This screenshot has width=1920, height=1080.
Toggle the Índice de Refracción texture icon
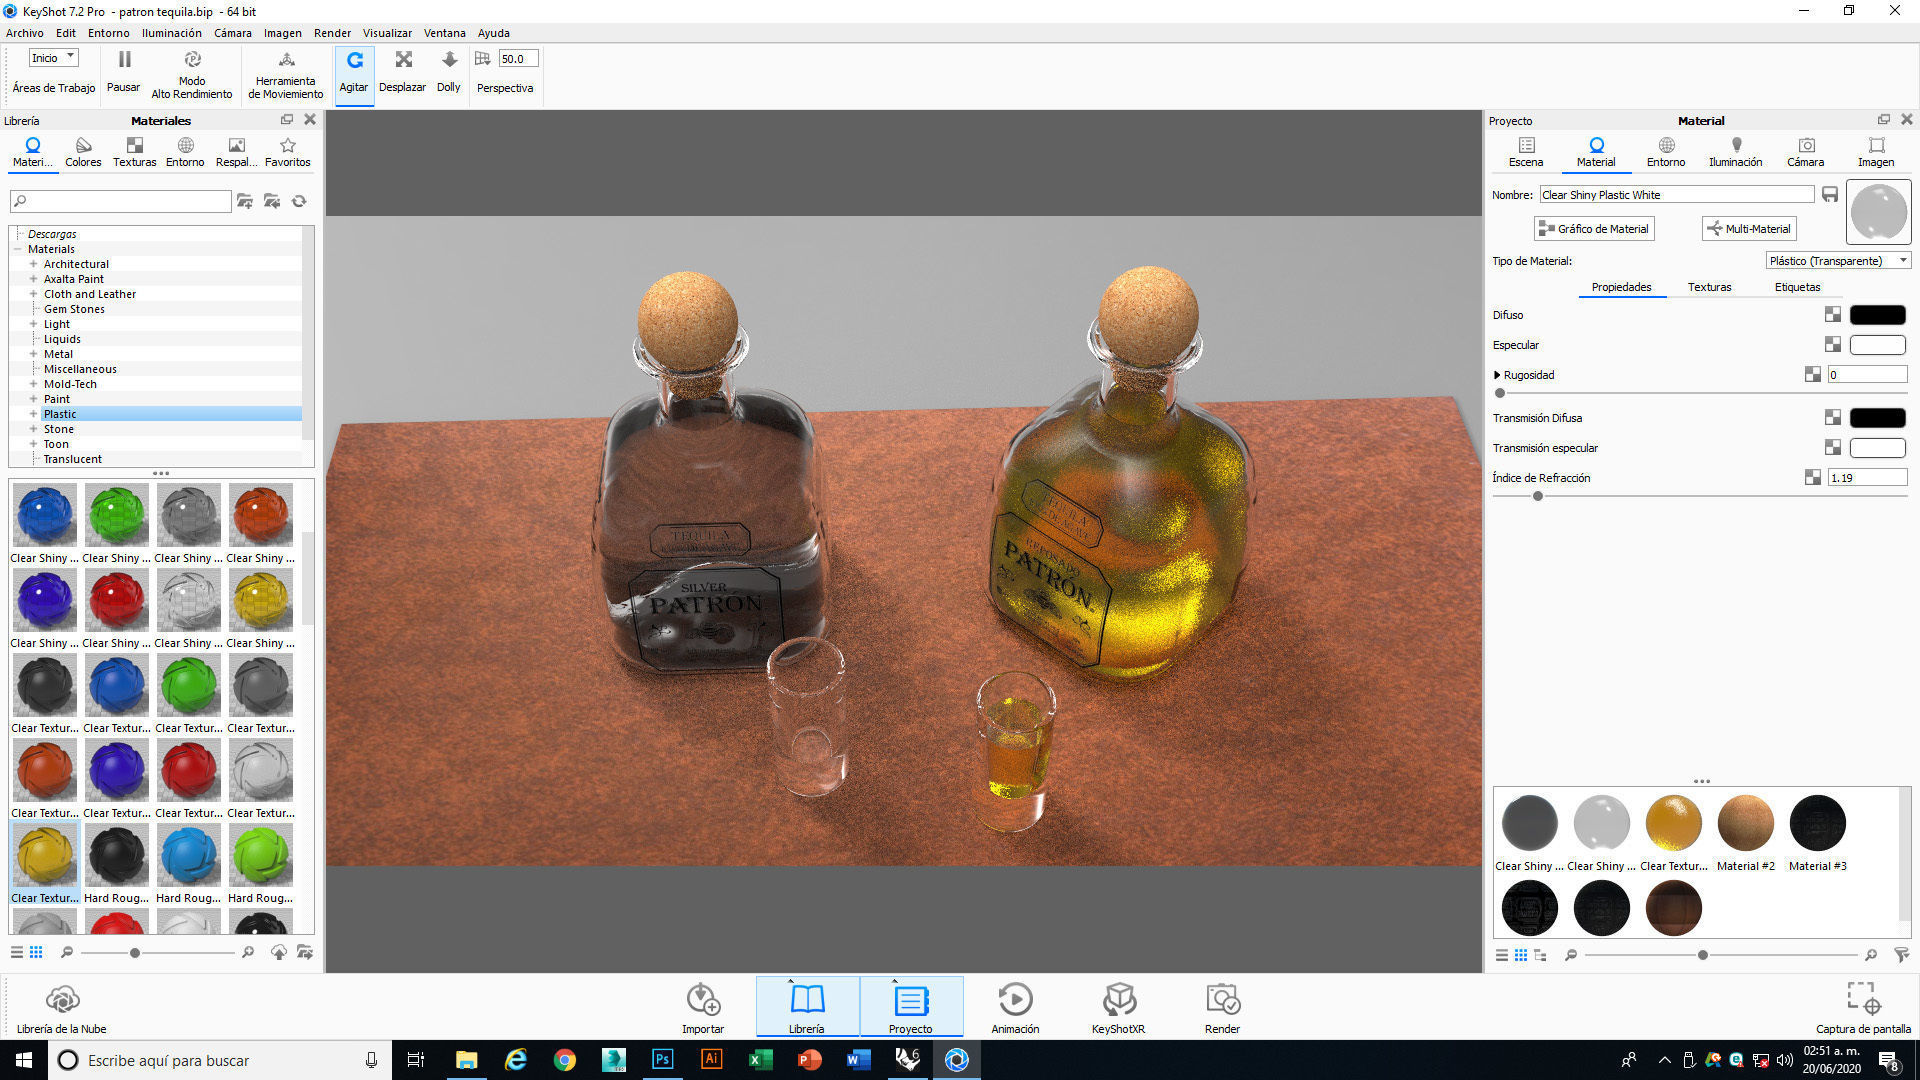pyautogui.click(x=1812, y=478)
